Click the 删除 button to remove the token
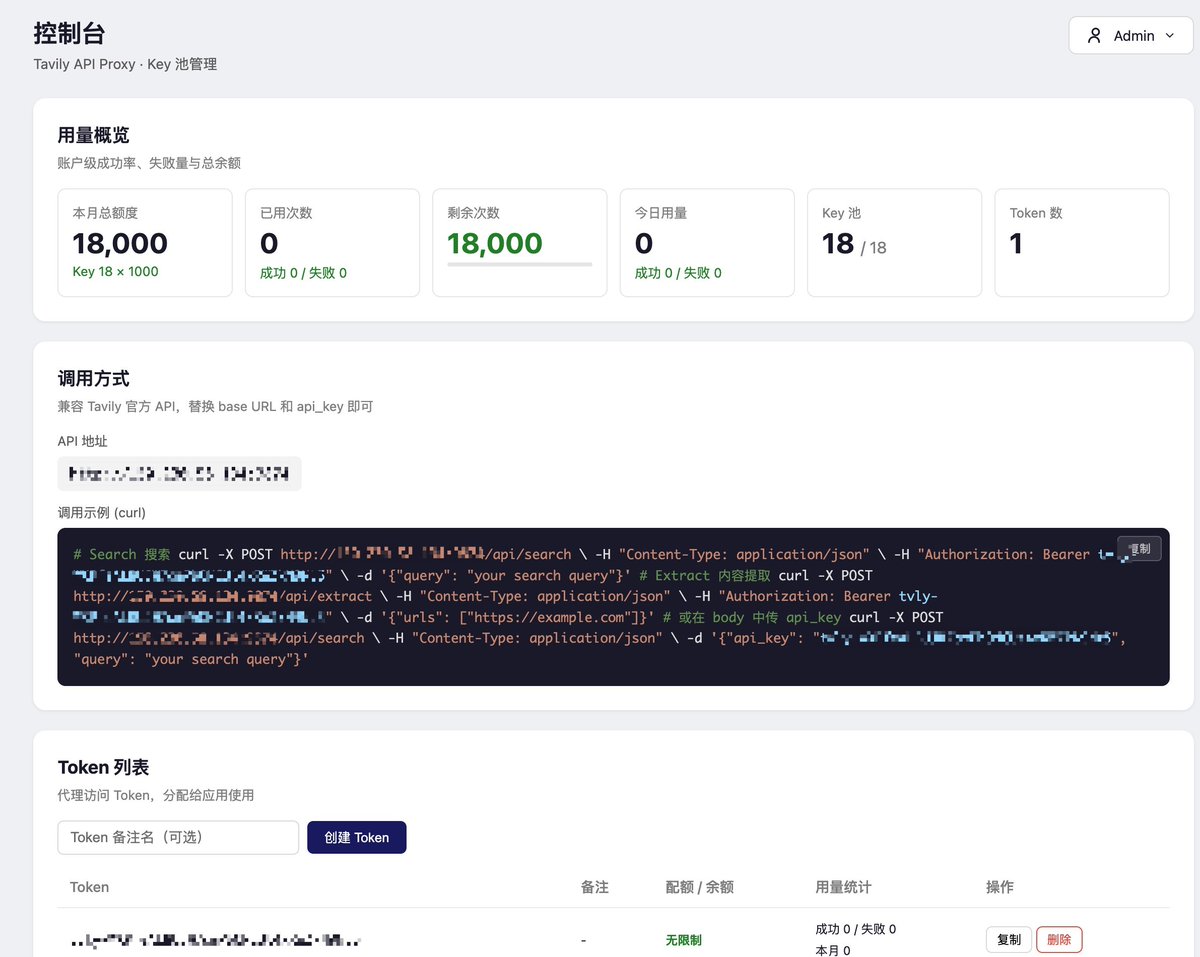 pyautogui.click(x=1059, y=939)
